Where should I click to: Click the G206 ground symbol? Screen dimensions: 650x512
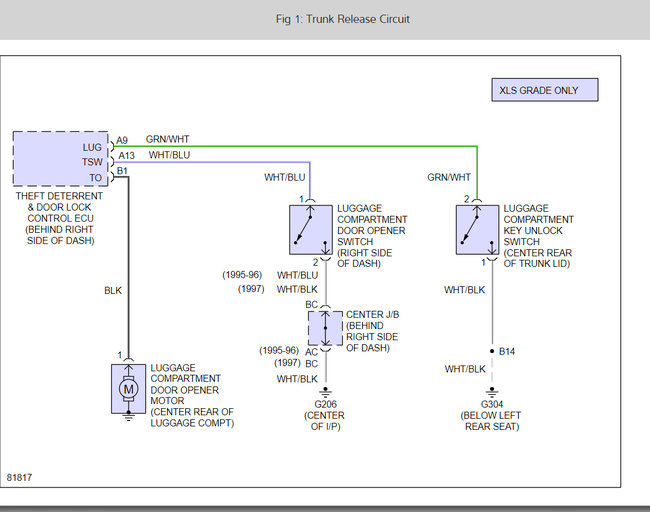coord(325,391)
